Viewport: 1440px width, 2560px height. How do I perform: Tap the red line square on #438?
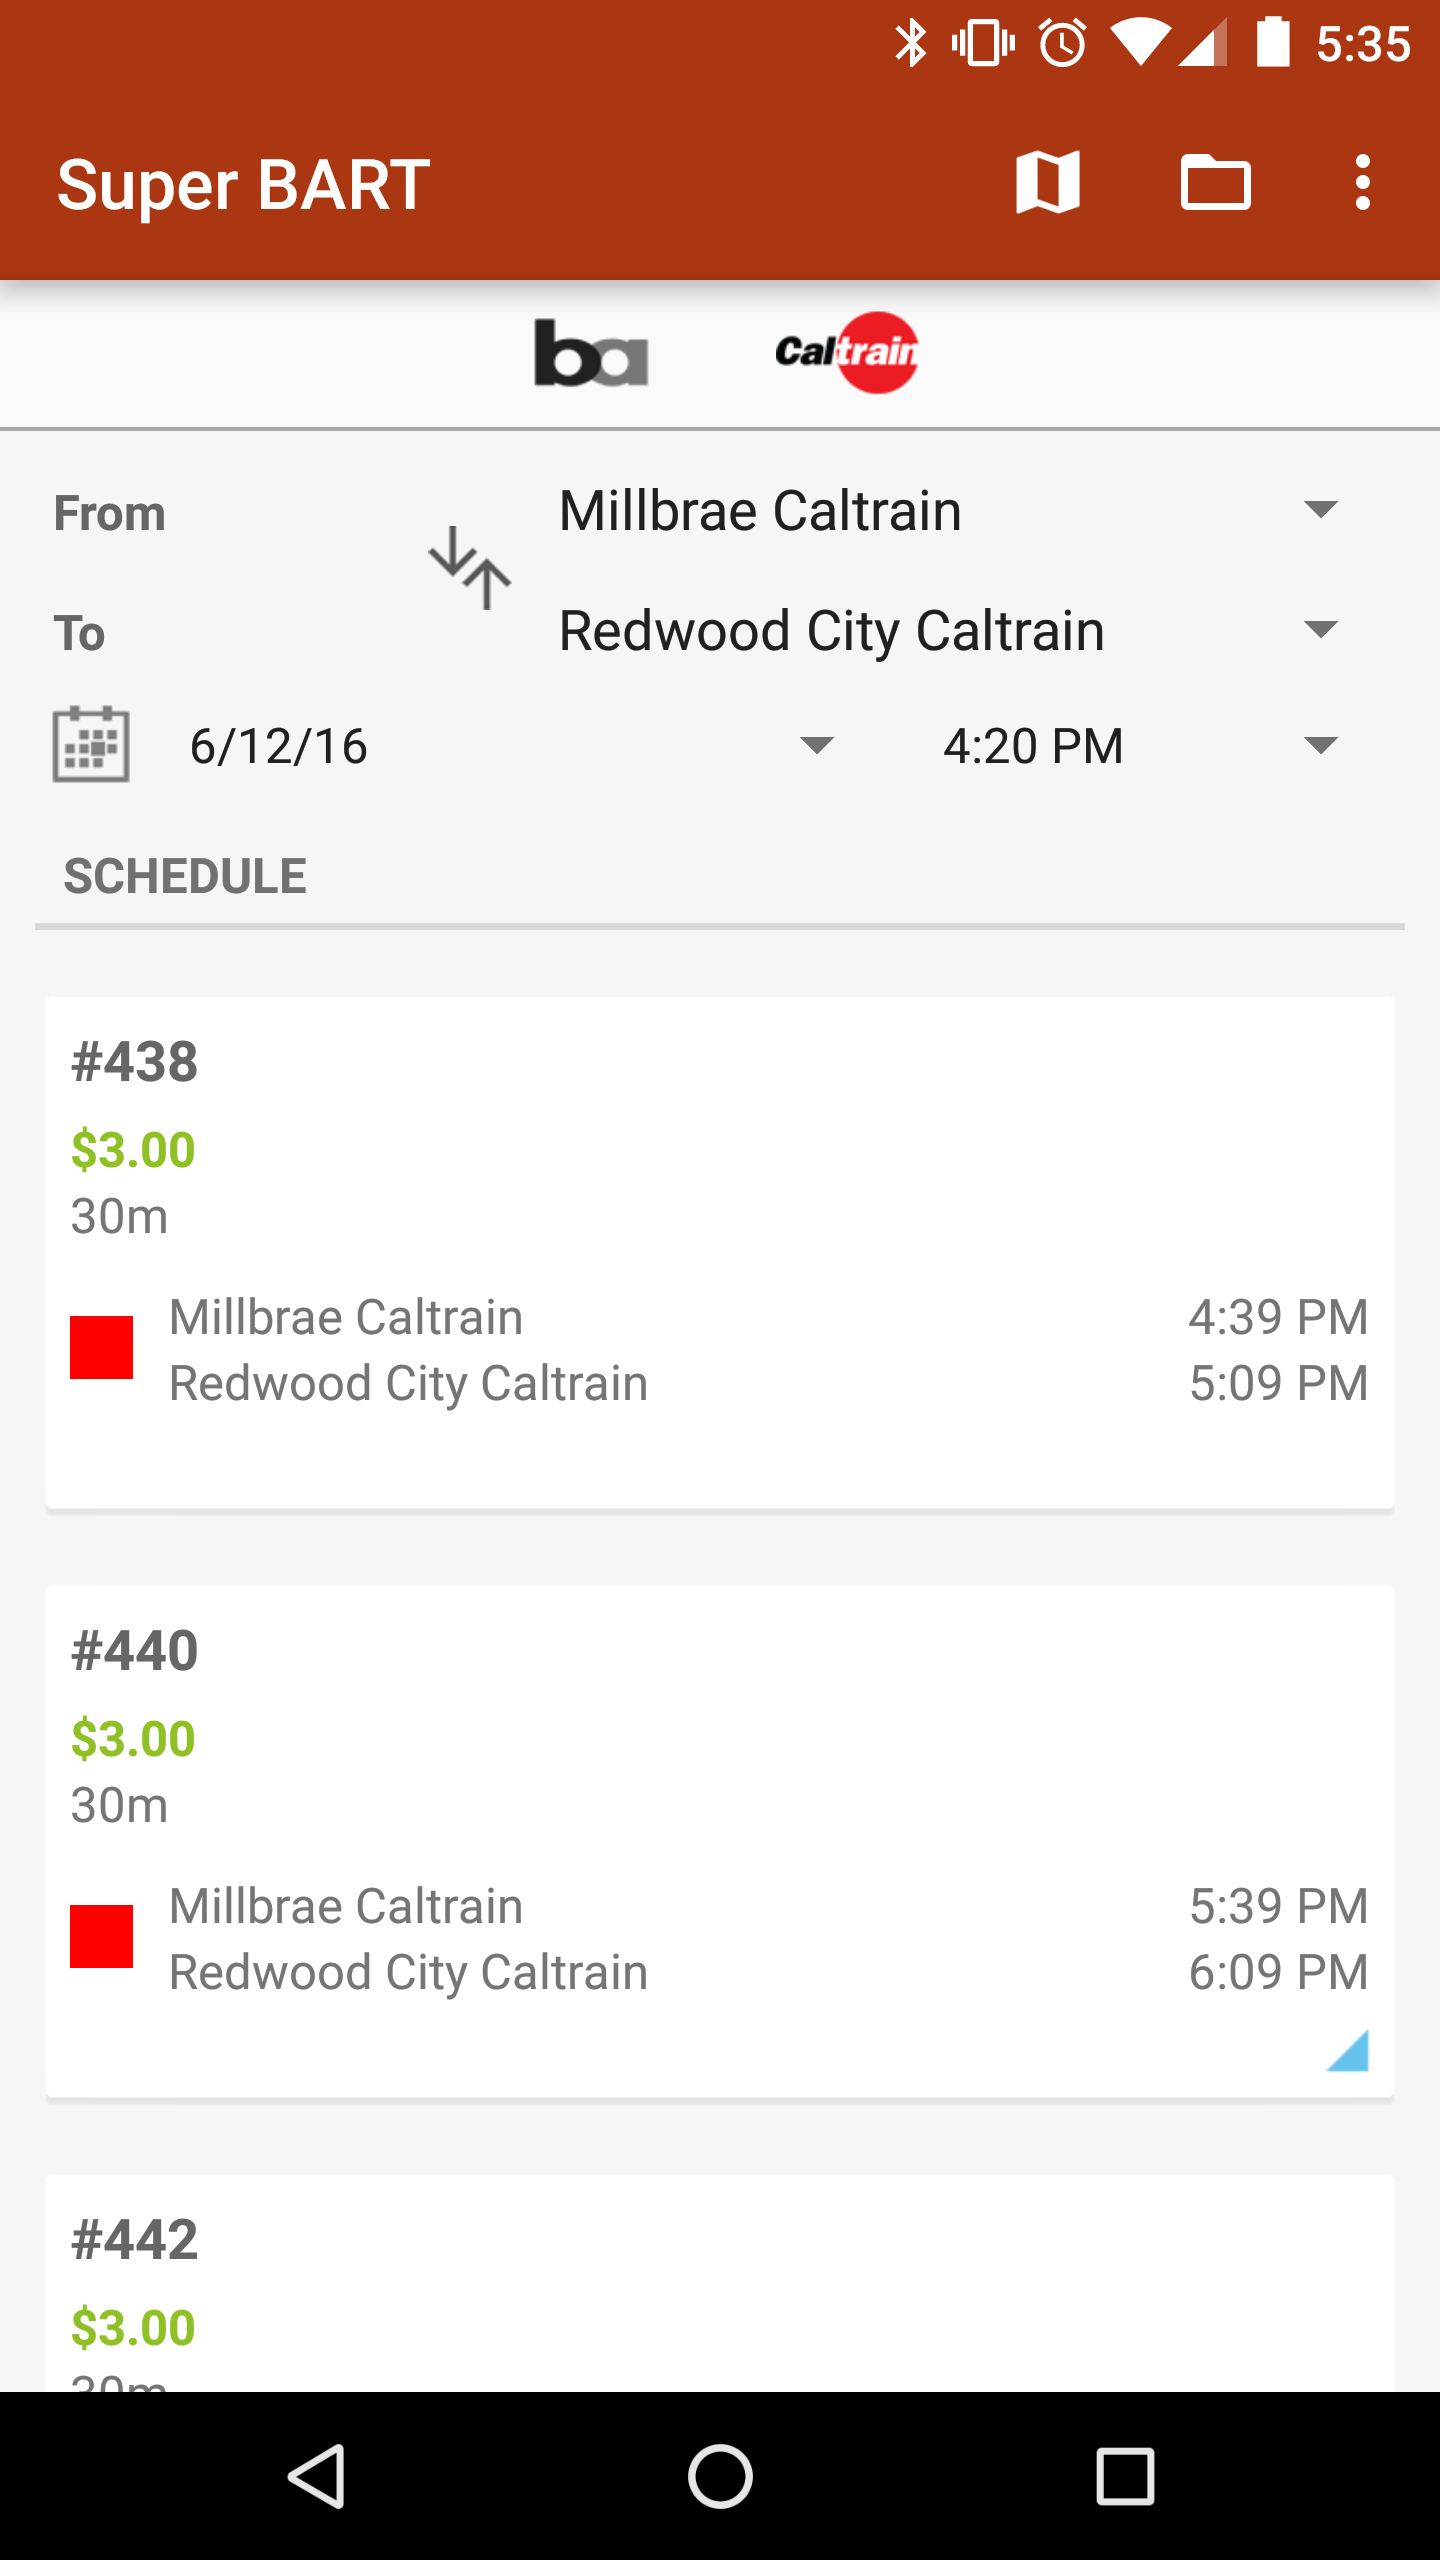[101, 1347]
